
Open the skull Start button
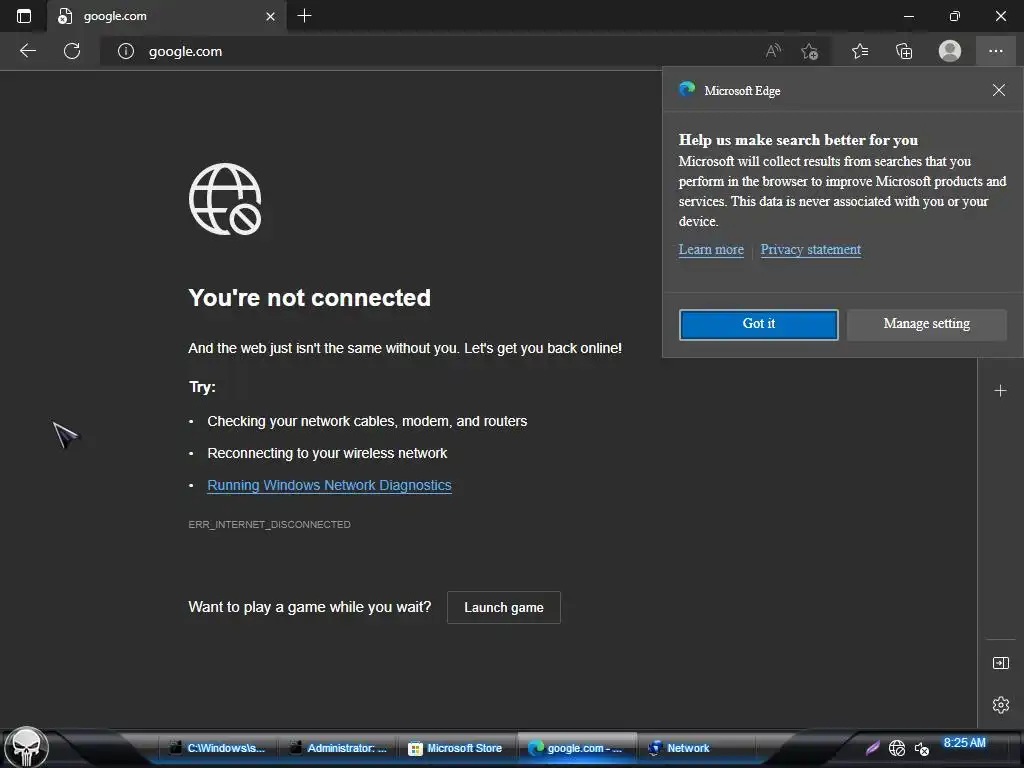pos(26,747)
